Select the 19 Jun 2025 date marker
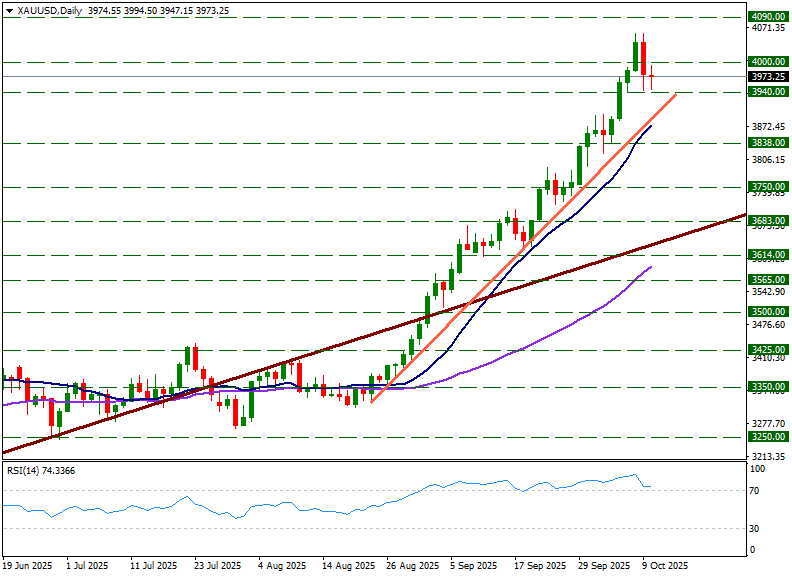This screenshot has height=577, width=792. pos(27,565)
